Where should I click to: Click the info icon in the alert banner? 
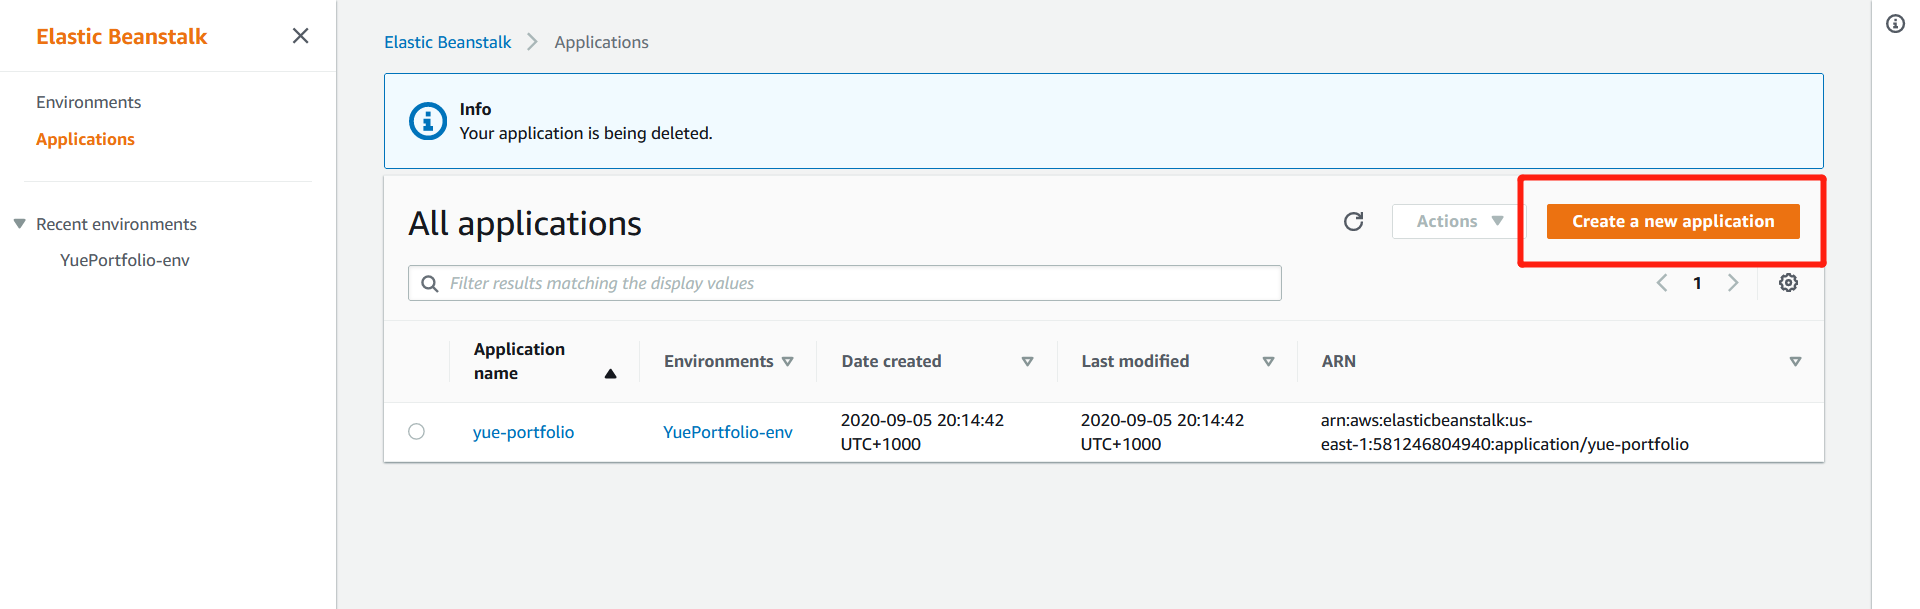(x=428, y=121)
